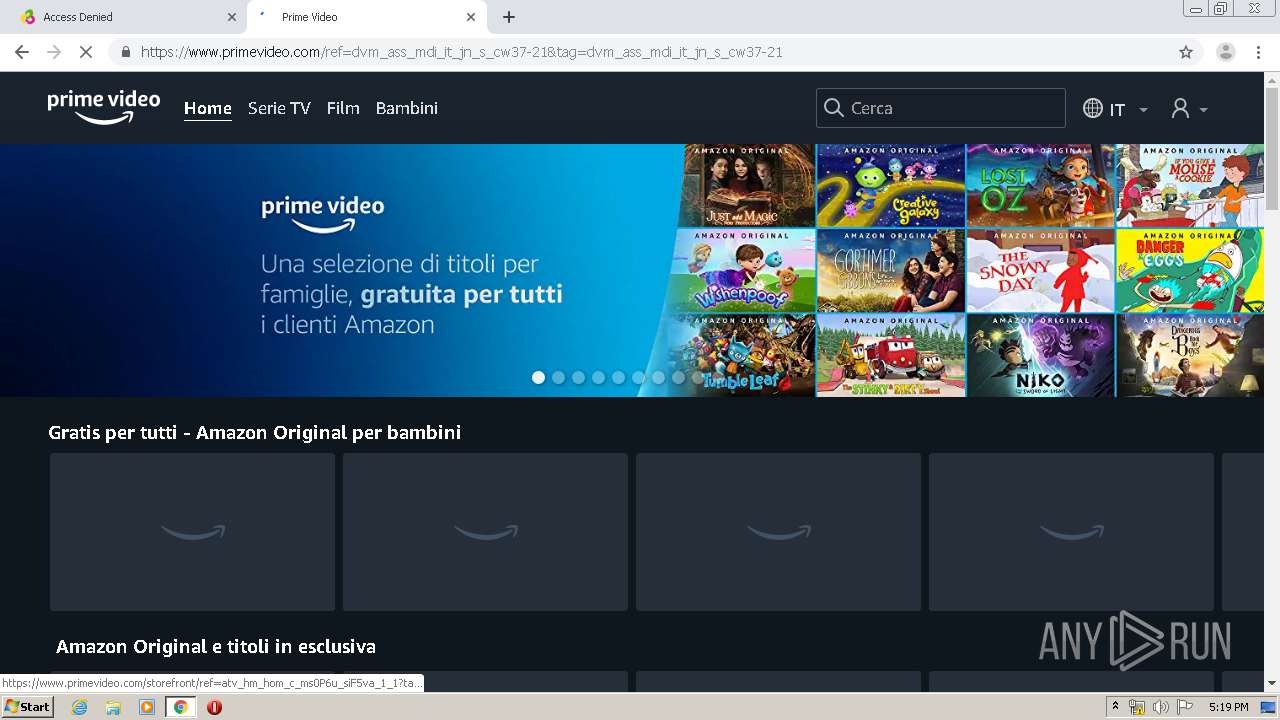The height and width of the screenshot is (720, 1280).
Task: Open media player taskbar icon
Action: click(x=147, y=707)
